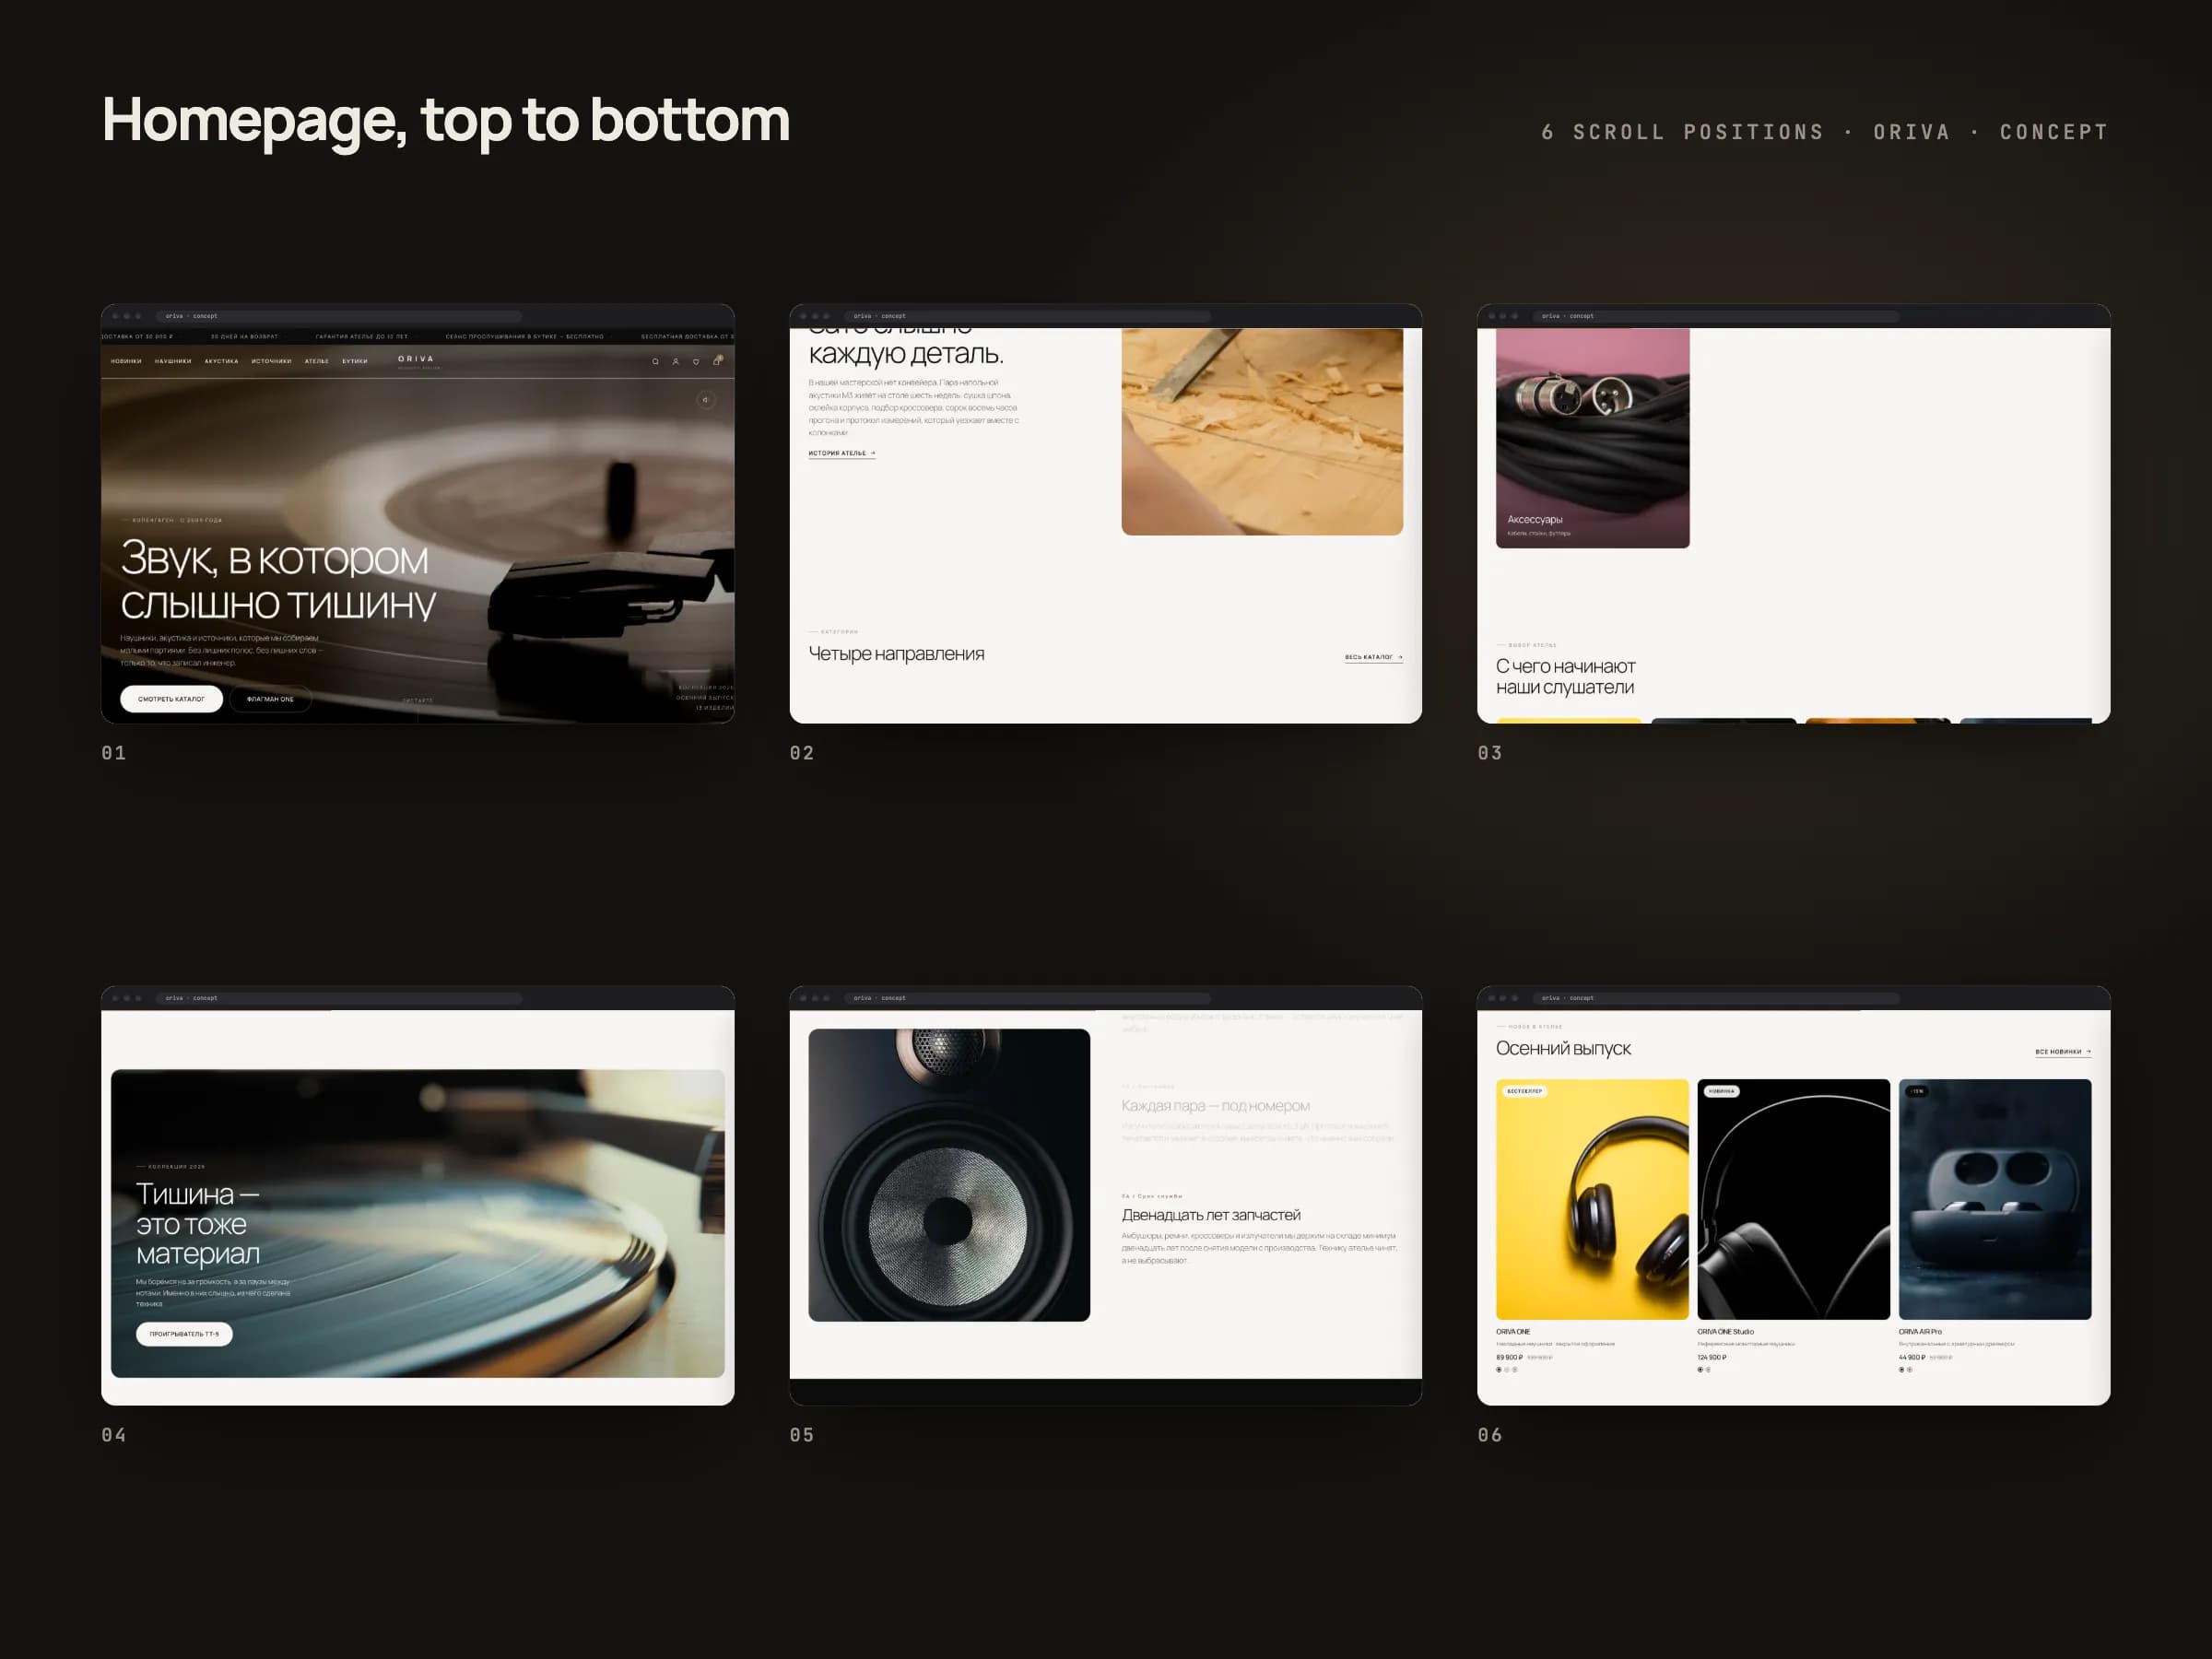The height and width of the screenshot is (1659, 2212).
Task: Select the copper color swatch under ORIVA AIR Pro
Action: point(1910,1370)
